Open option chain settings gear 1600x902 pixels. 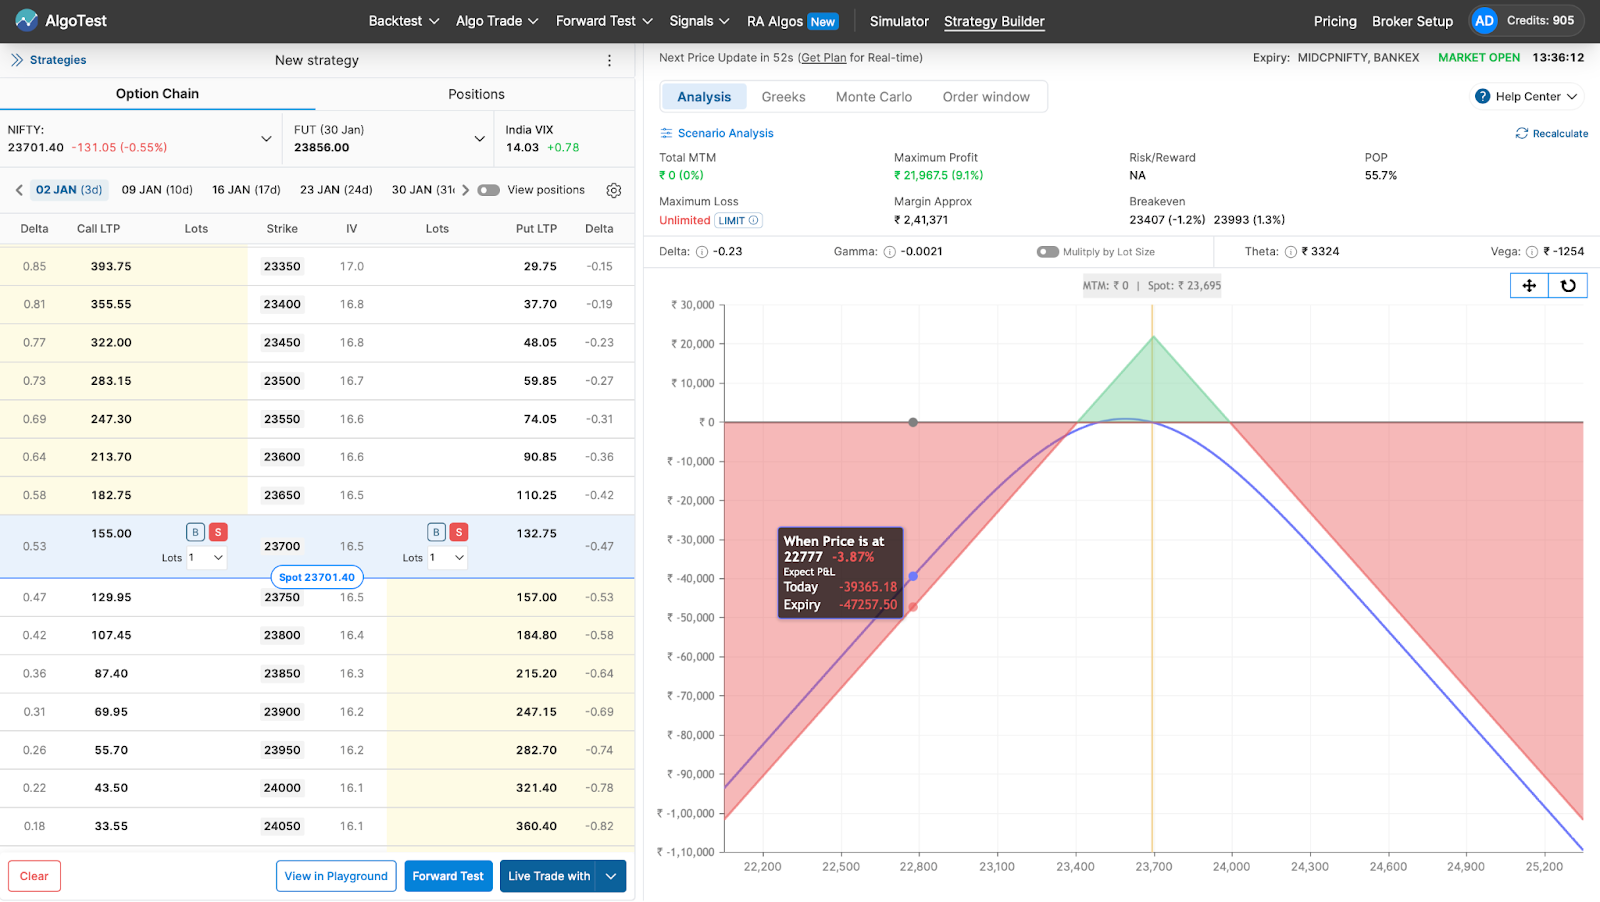[614, 190]
